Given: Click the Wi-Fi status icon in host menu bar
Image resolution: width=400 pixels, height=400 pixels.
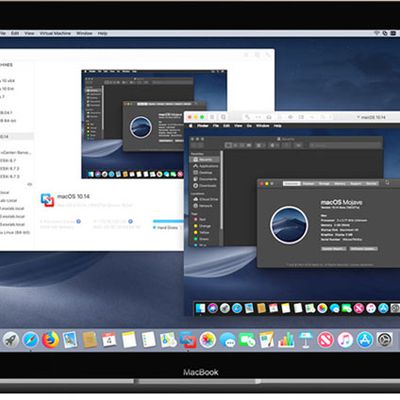Looking at the screenshot, I should (377, 33).
